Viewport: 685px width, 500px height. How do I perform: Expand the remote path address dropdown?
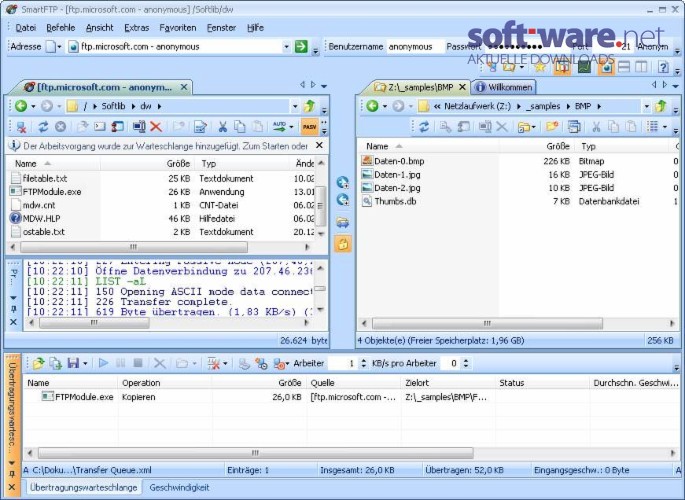(295, 106)
